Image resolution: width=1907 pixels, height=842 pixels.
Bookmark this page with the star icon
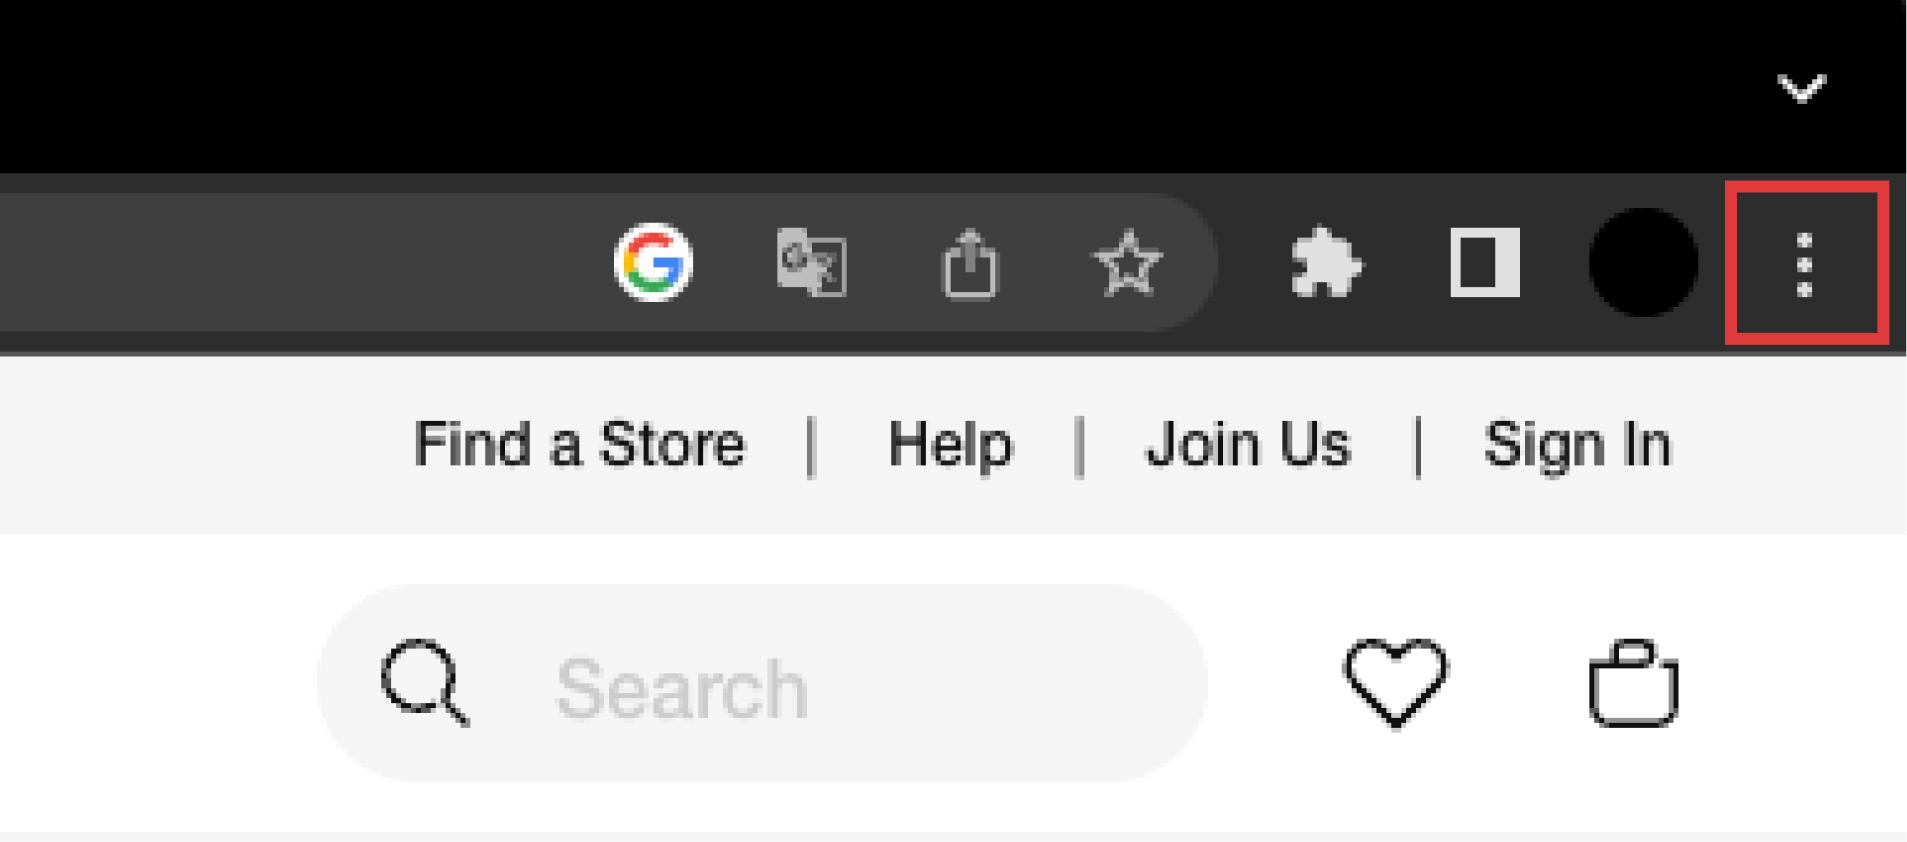[x=1127, y=264]
